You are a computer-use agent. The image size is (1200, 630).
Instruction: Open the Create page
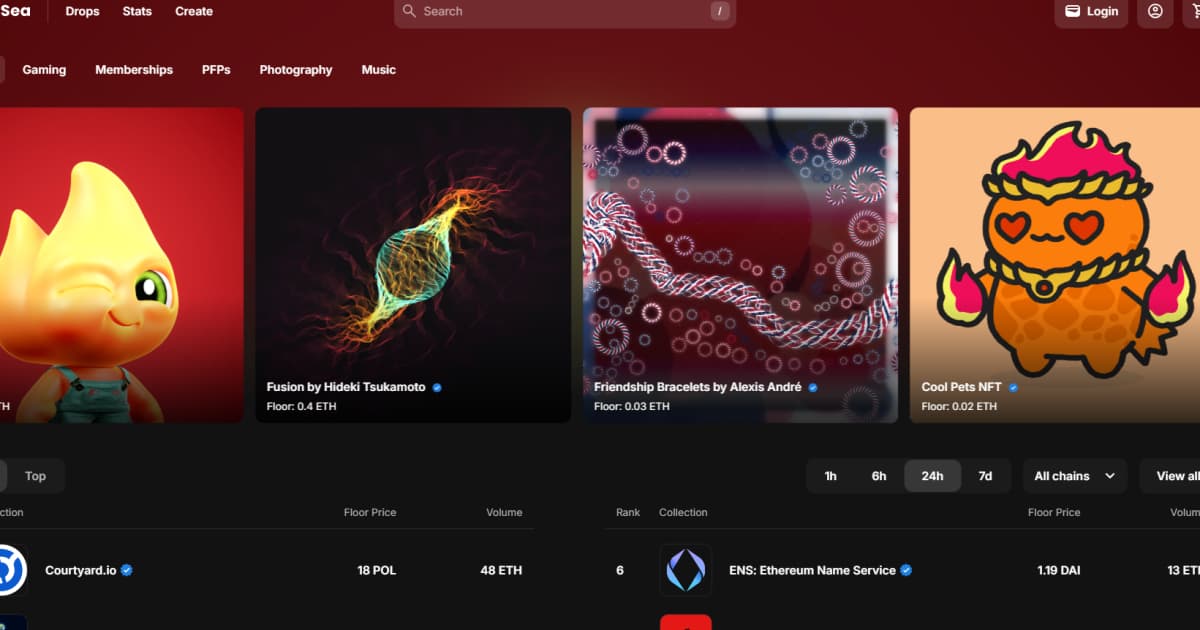(194, 11)
